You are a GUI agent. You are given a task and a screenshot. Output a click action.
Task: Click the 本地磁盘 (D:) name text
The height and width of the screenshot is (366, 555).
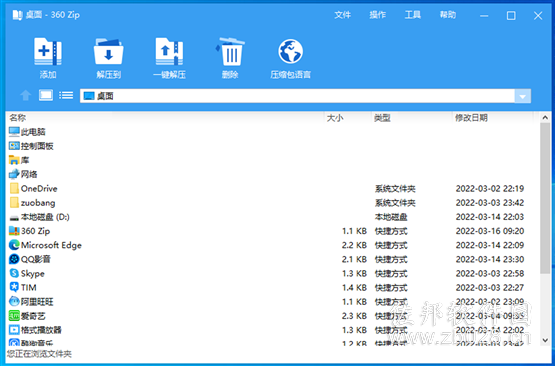[x=45, y=217]
